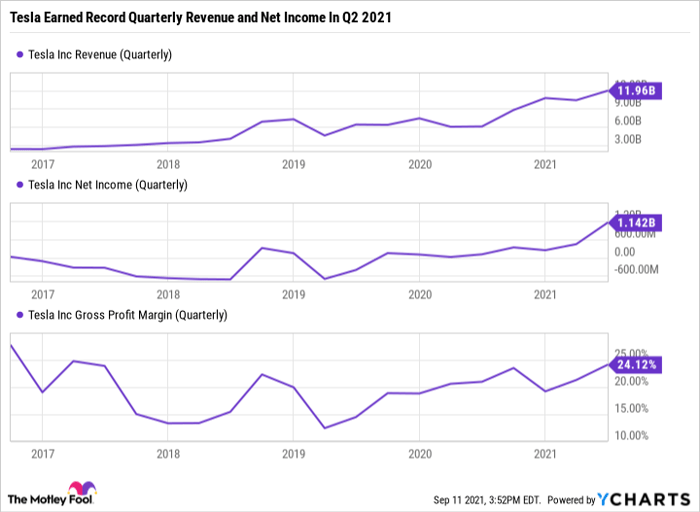Click '2018' under the Revenue chart
Screen dimensions: 700x512
pos(168,164)
